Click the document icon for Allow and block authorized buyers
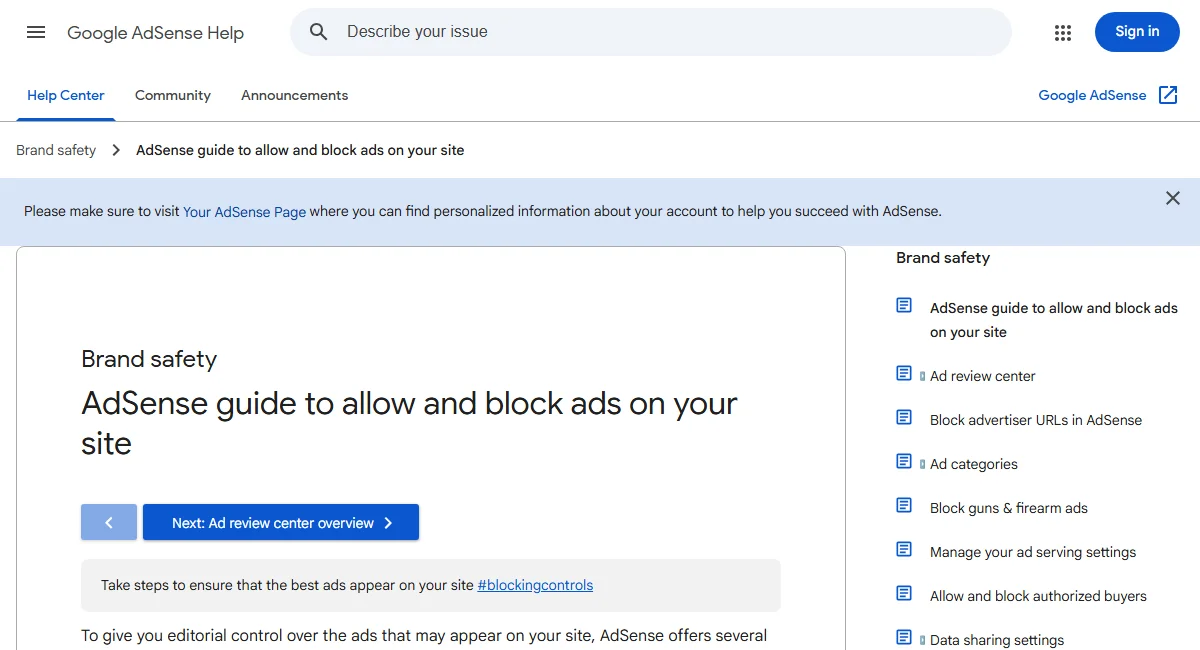The height and width of the screenshot is (650, 1200). click(904, 593)
